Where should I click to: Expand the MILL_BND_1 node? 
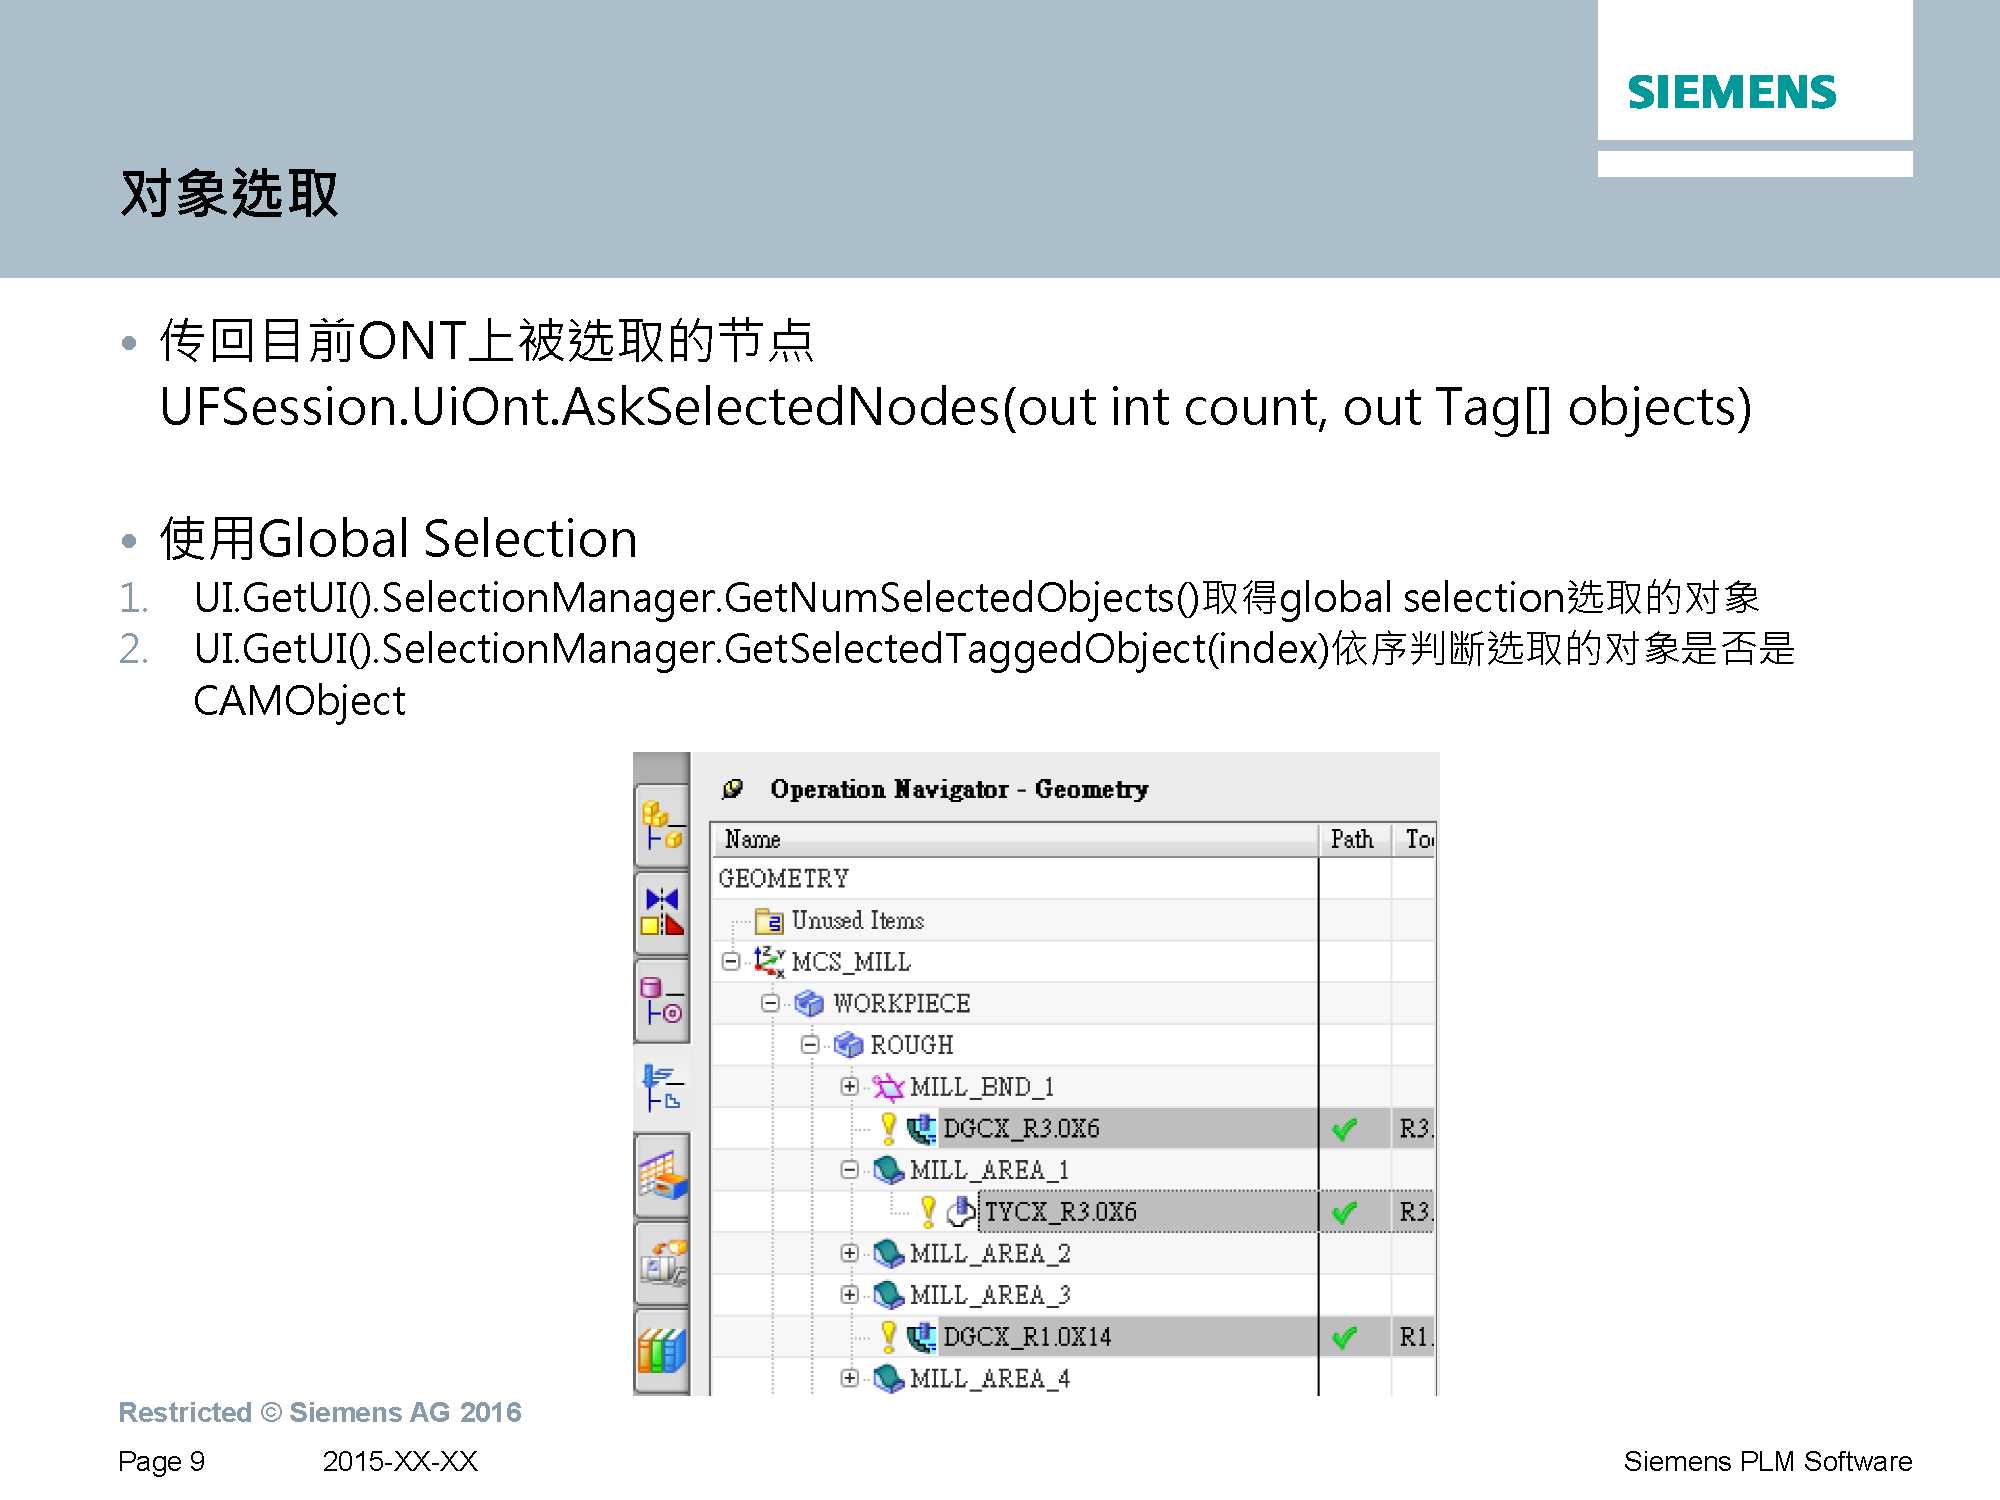point(850,1087)
